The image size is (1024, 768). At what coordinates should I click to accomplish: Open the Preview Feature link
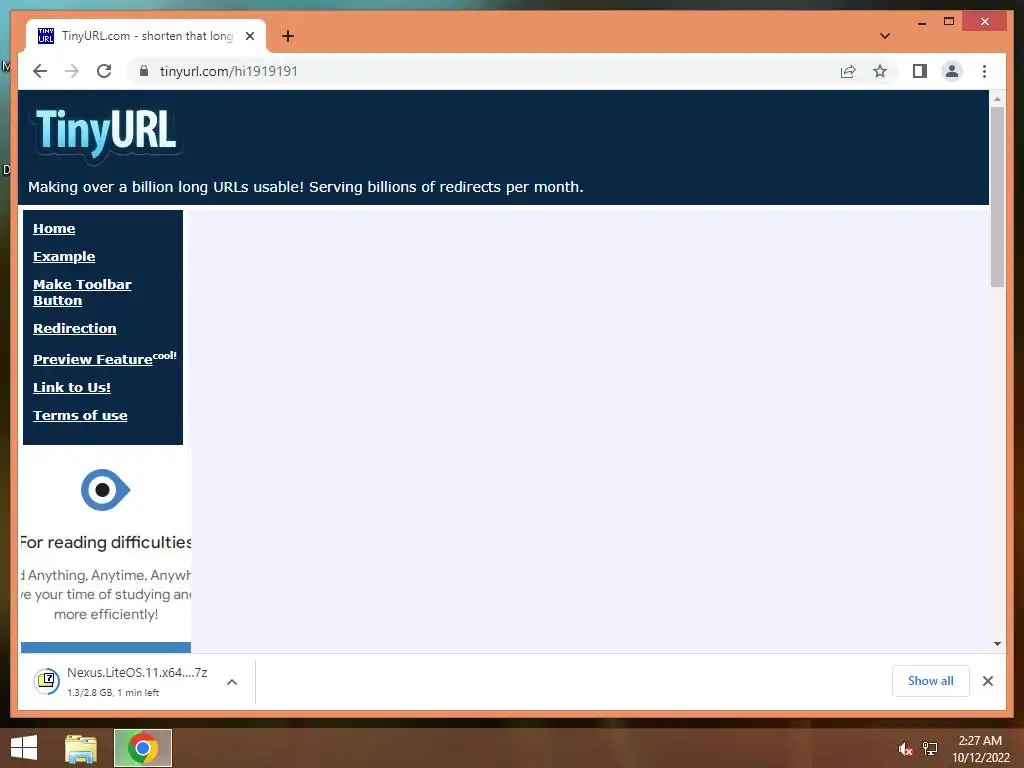click(x=93, y=359)
